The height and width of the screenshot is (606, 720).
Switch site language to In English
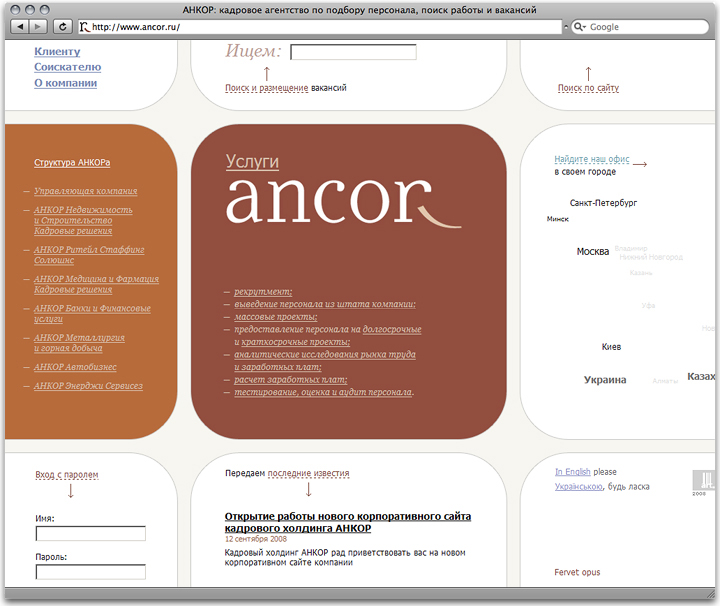[572, 472]
